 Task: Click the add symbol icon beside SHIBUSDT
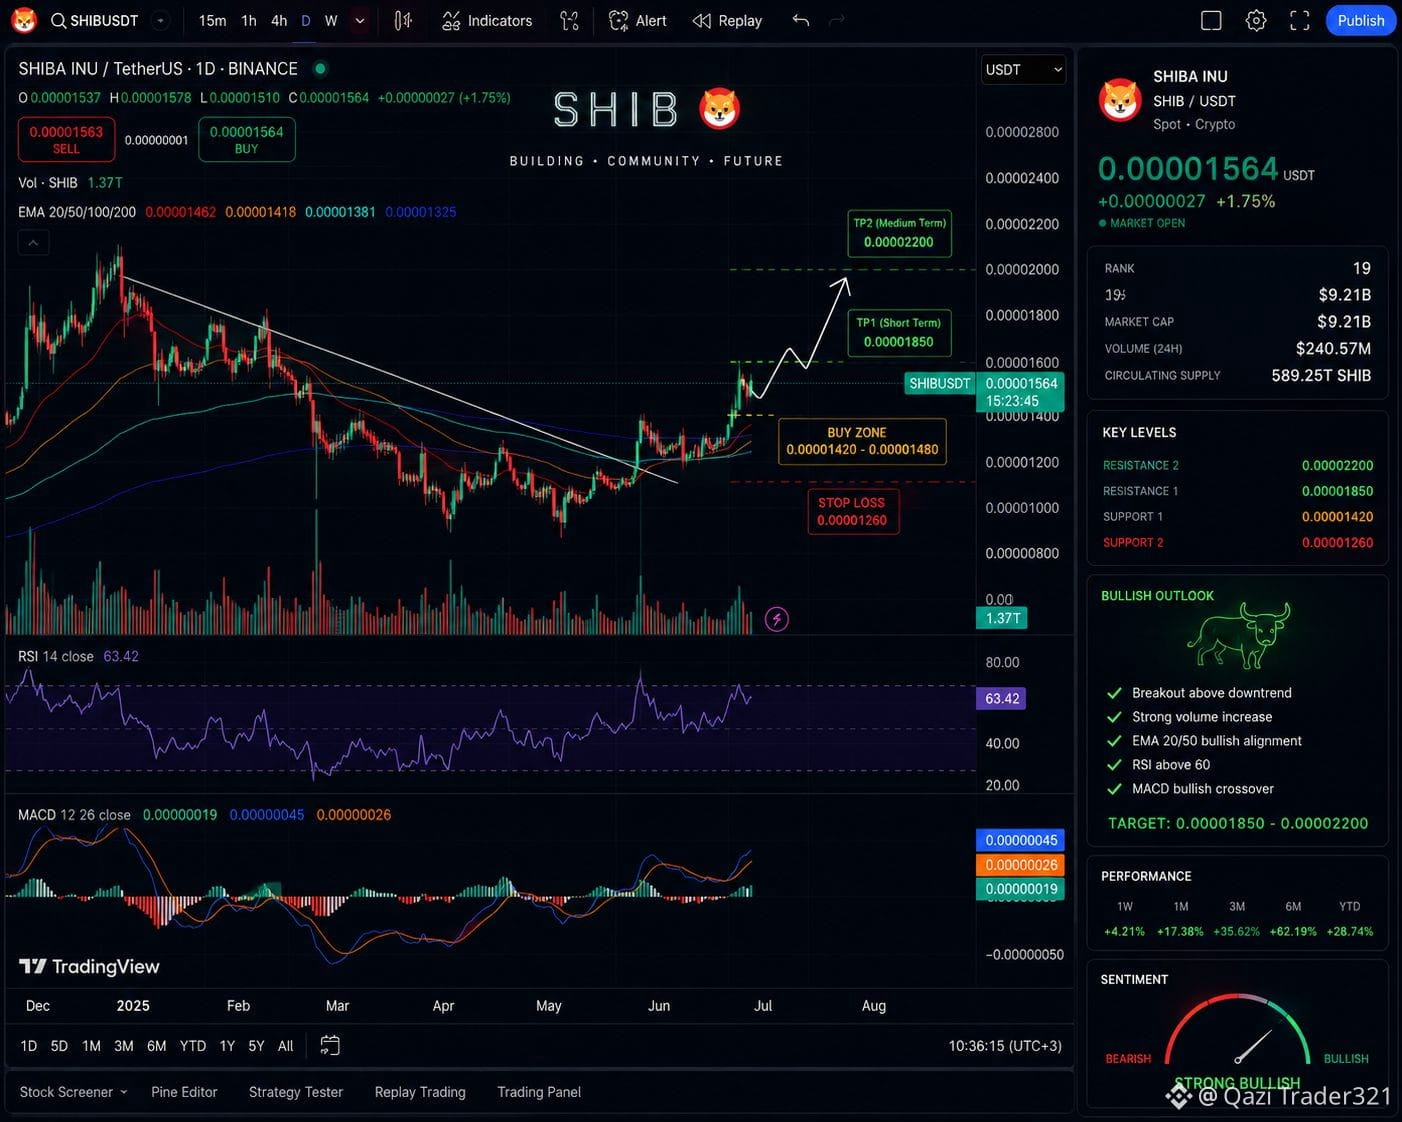[160, 21]
